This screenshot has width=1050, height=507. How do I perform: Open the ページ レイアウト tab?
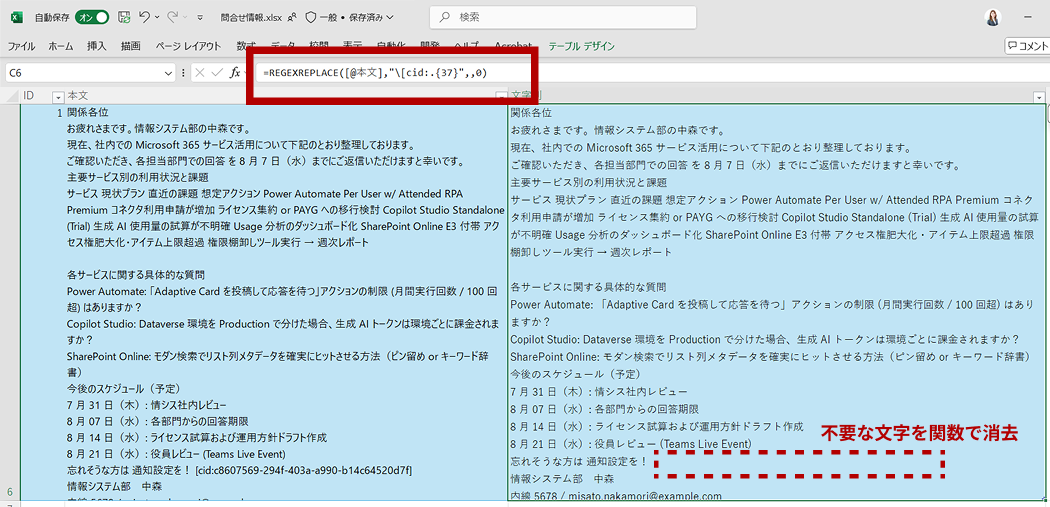[188, 46]
